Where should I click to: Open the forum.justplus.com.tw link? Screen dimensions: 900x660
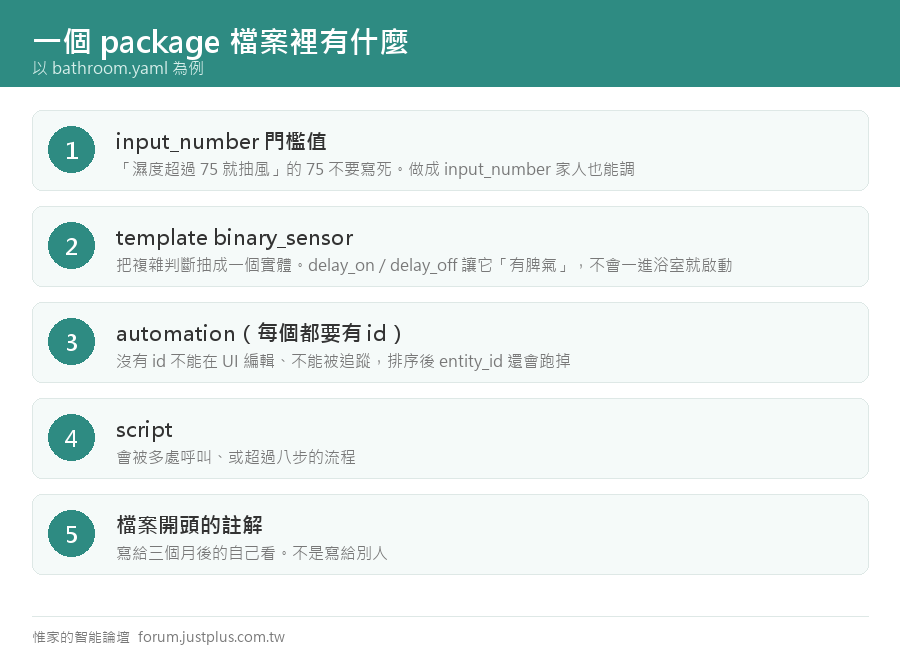click(211, 637)
